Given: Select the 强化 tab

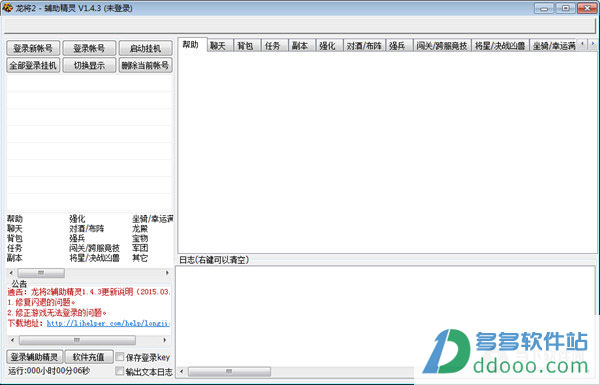Looking at the screenshot, I should 329,46.
